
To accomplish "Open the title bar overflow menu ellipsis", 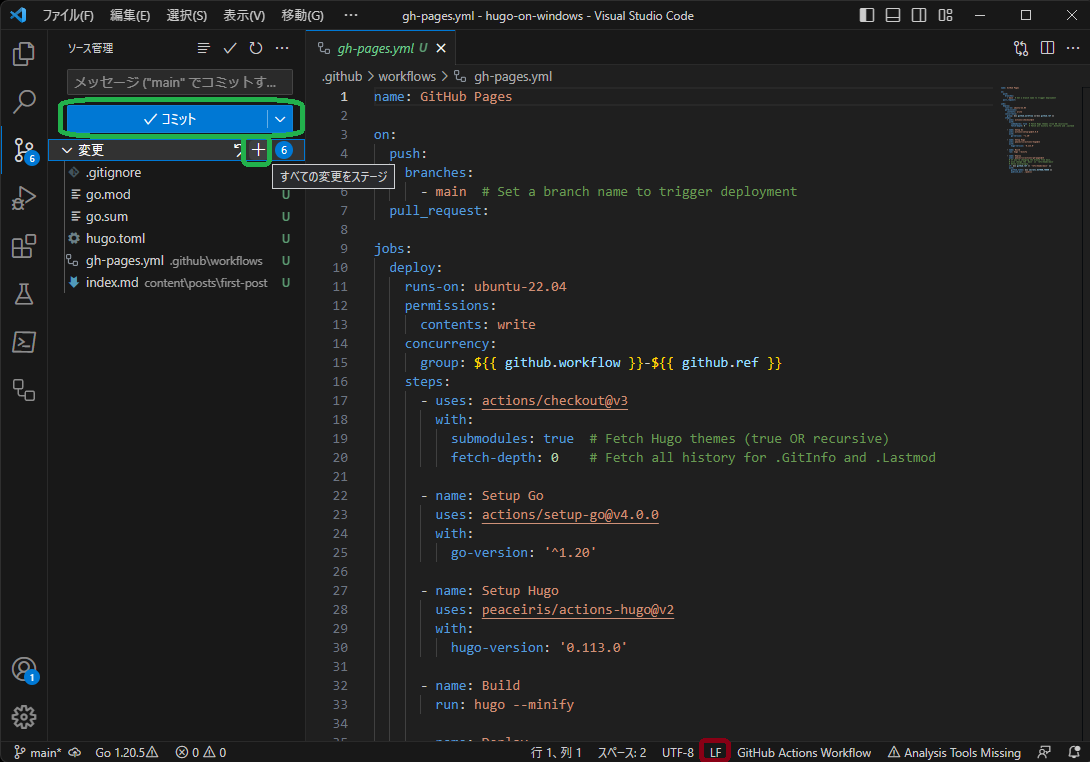I will pos(351,15).
